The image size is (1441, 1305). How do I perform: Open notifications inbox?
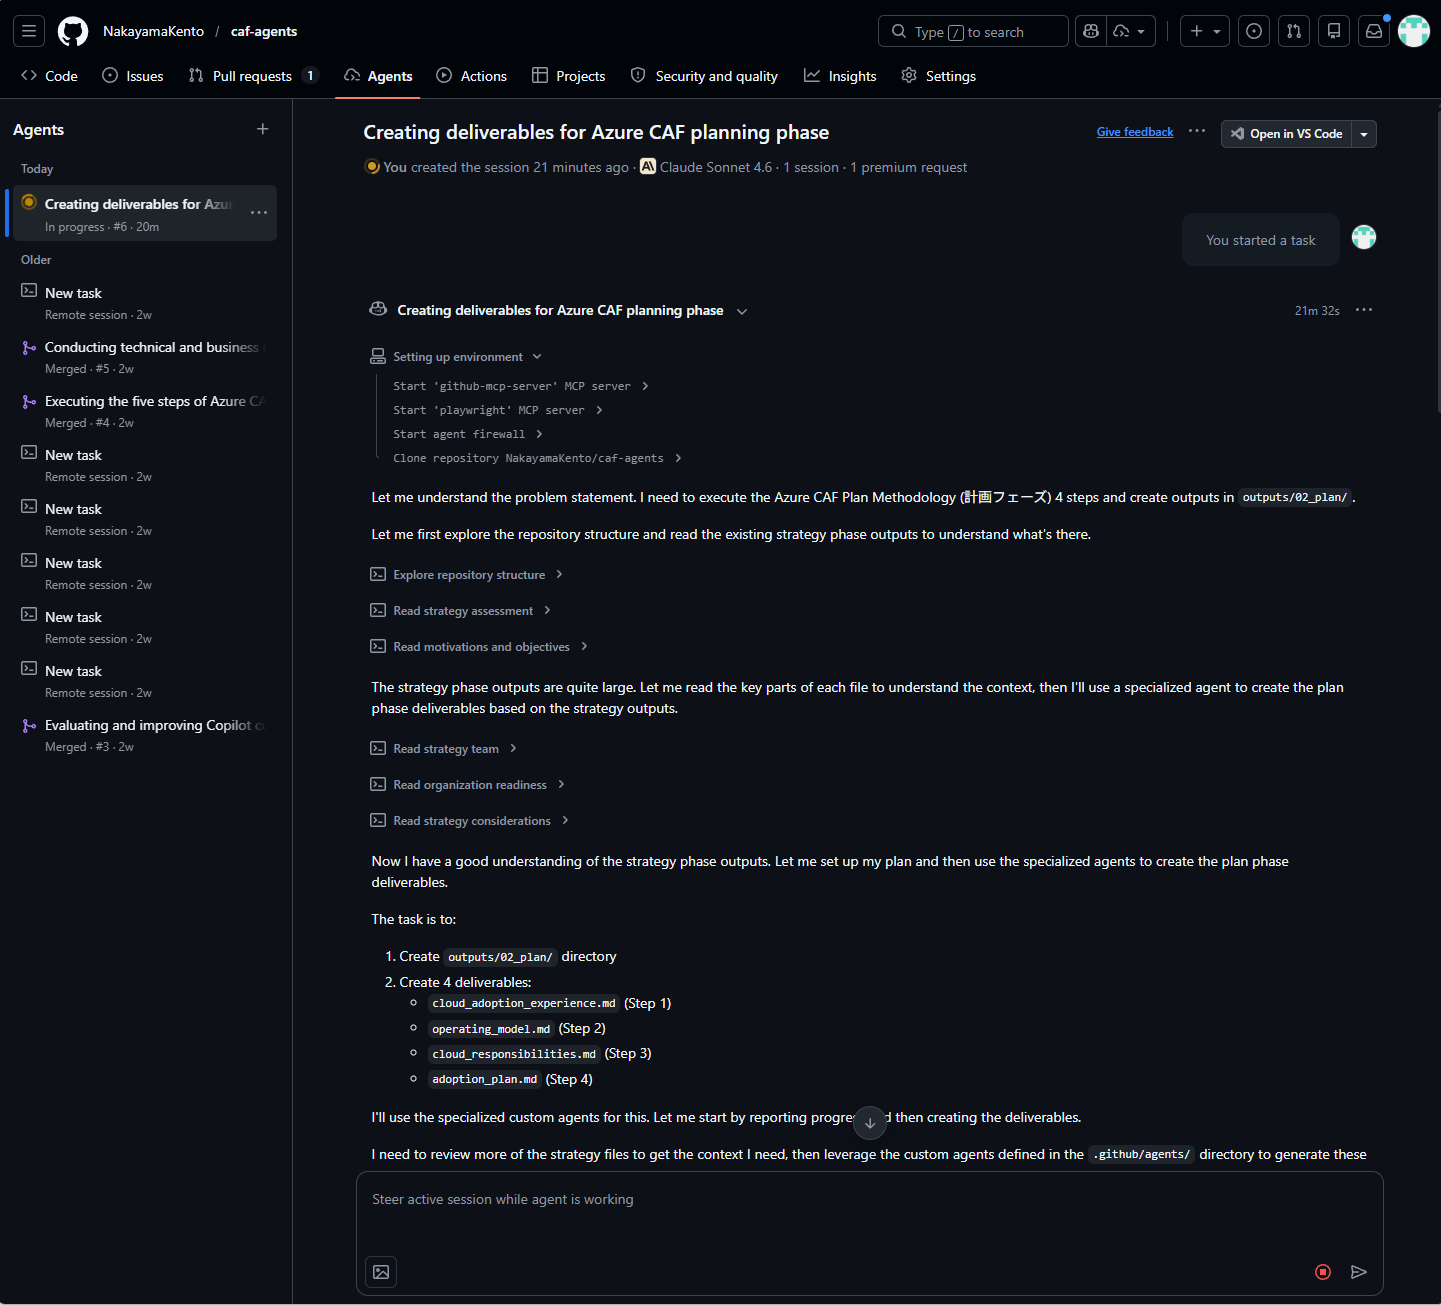[1374, 31]
